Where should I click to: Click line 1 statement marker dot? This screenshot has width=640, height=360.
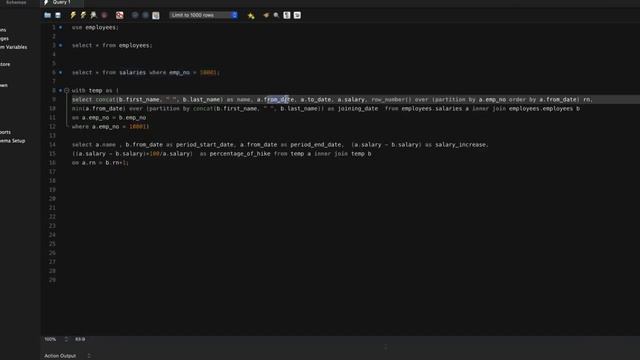[x=60, y=27]
